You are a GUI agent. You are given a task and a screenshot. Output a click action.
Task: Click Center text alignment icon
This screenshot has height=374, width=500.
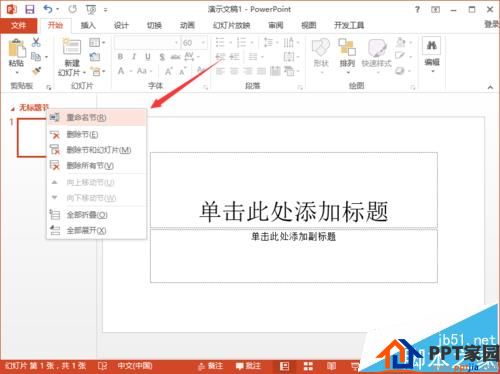pyautogui.click(x=234, y=71)
